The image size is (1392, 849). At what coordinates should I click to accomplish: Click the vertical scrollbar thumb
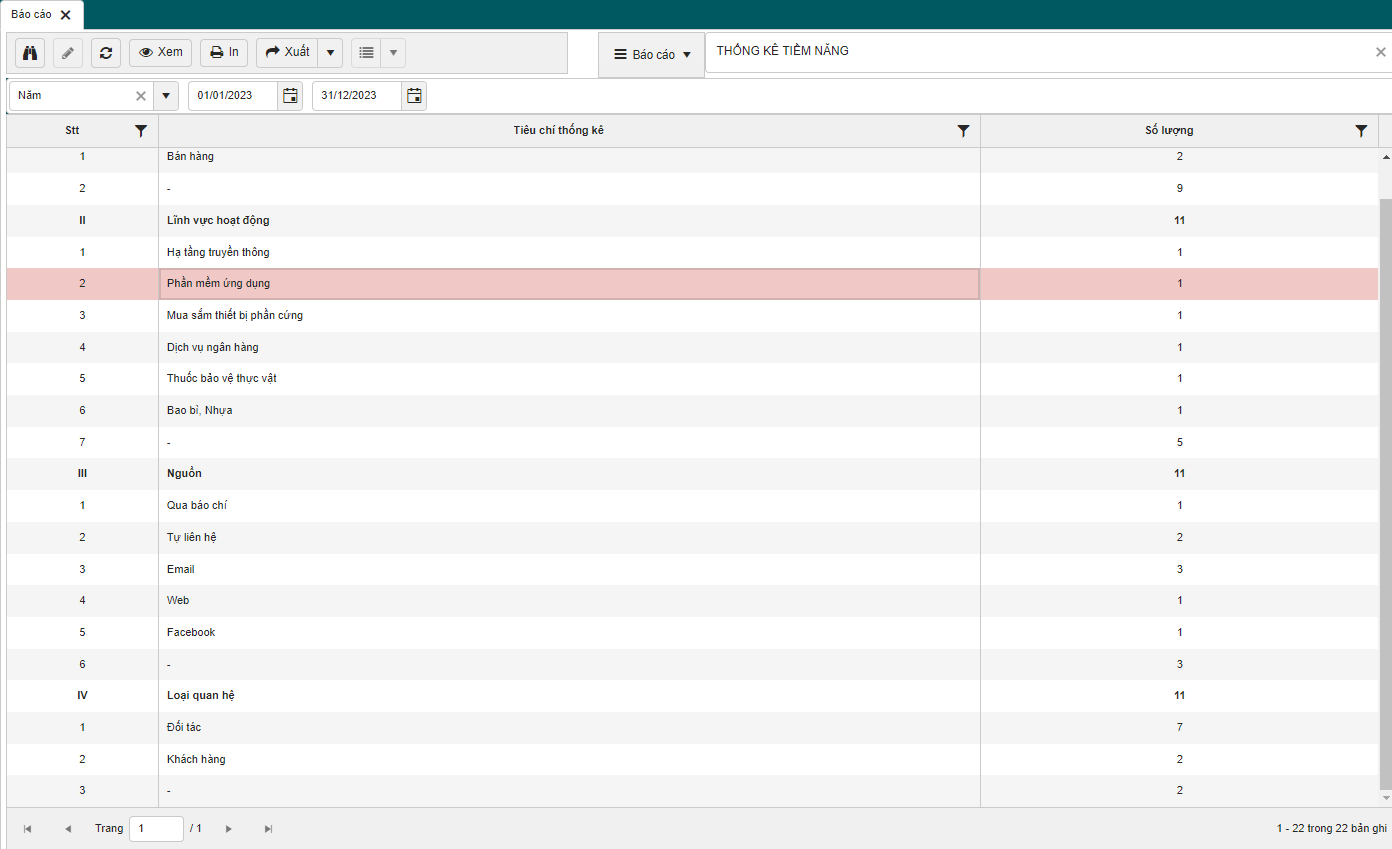point(1385,493)
